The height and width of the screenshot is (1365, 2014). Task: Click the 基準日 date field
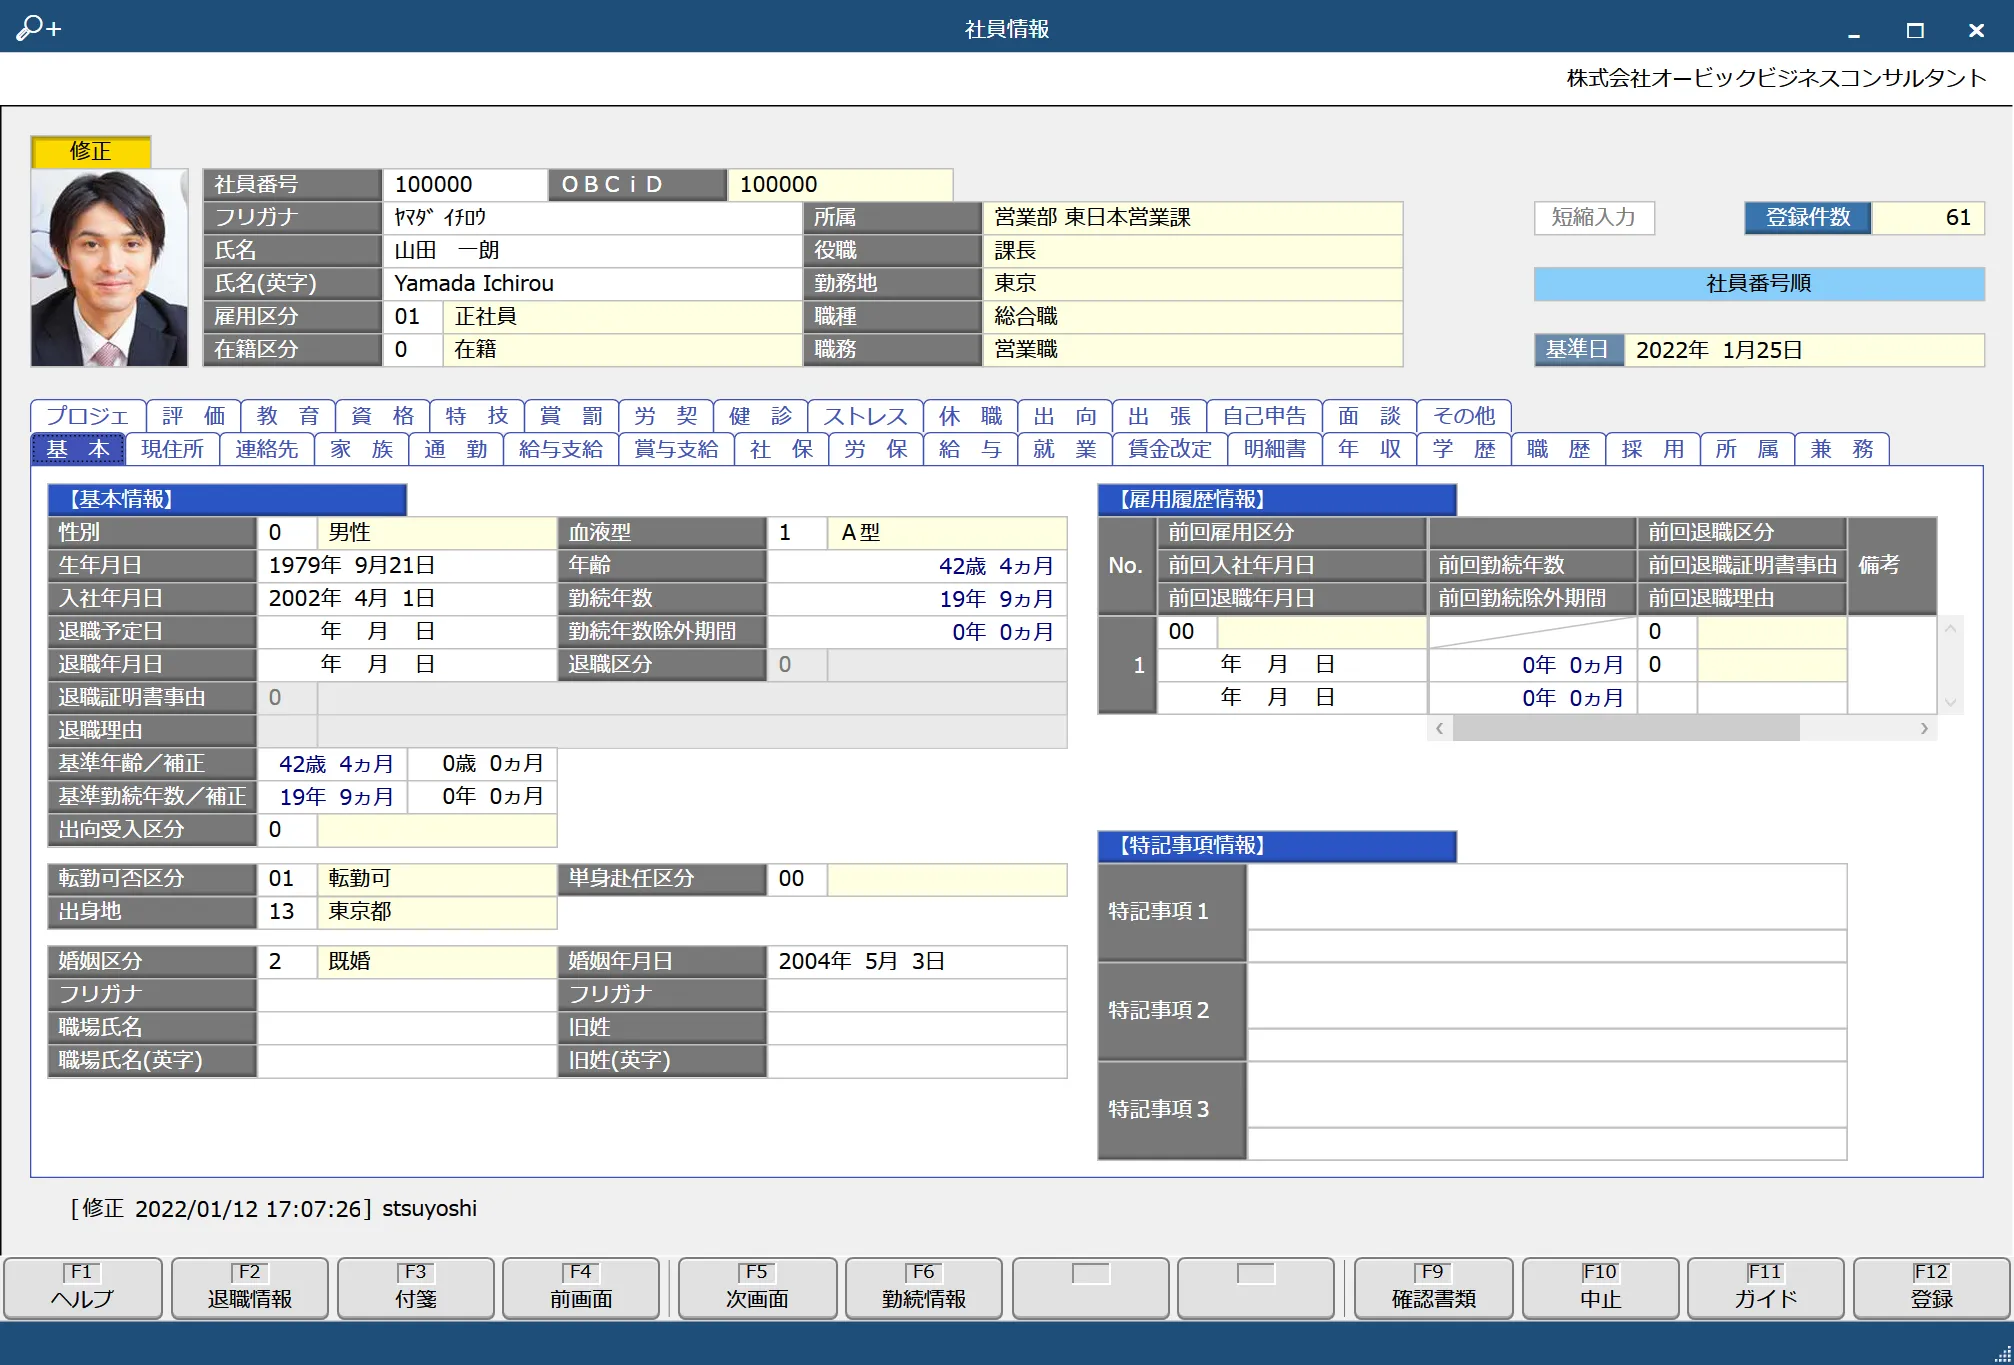pyautogui.click(x=1804, y=350)
